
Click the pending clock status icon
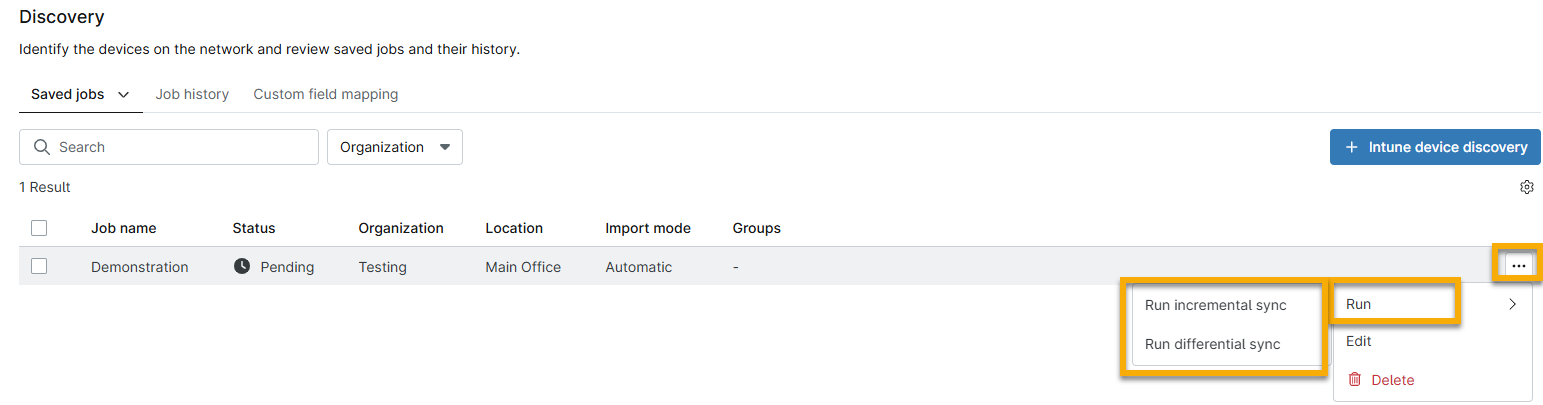[242, 267]
